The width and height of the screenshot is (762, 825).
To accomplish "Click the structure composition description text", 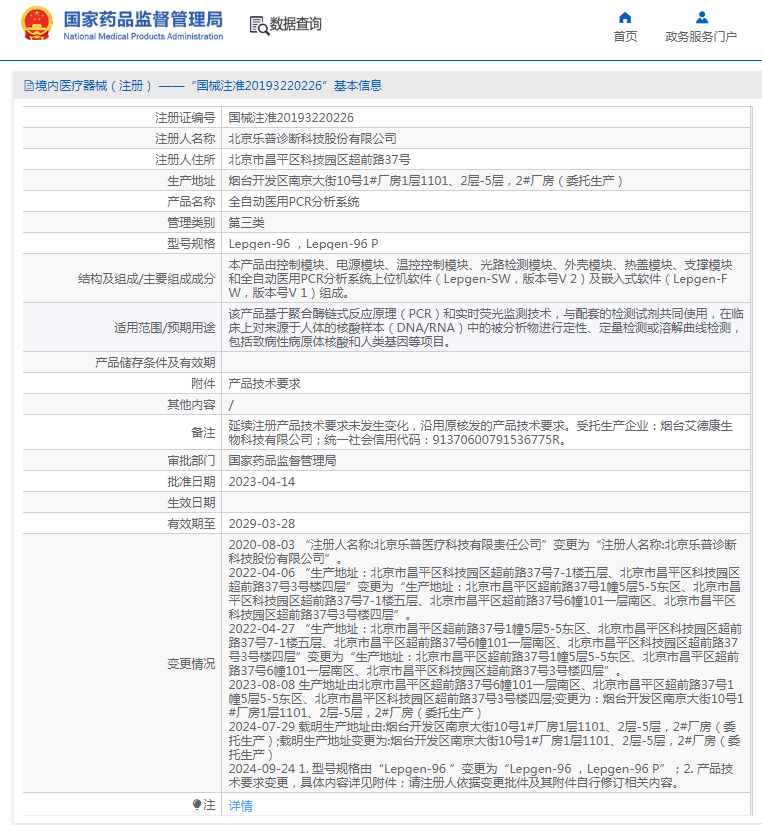I will (480, 279).
